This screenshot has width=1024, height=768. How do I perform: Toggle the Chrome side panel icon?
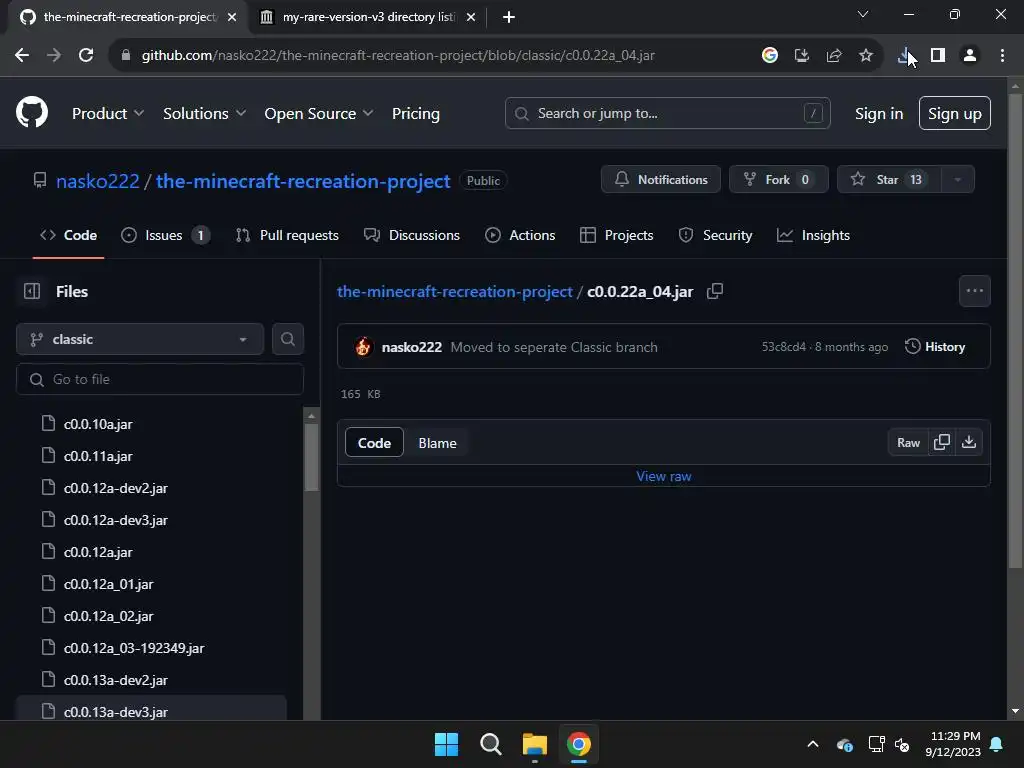938,56
